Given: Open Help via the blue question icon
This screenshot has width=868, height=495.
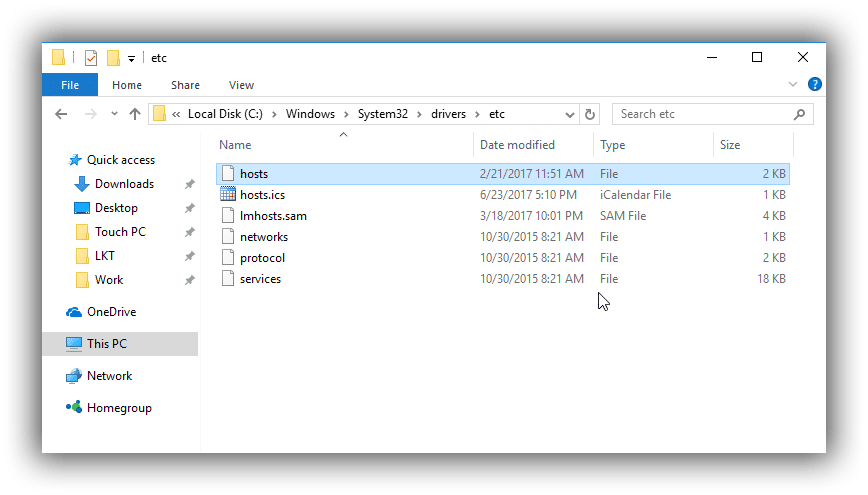Looking at the screenshot, I should point(815,84).
